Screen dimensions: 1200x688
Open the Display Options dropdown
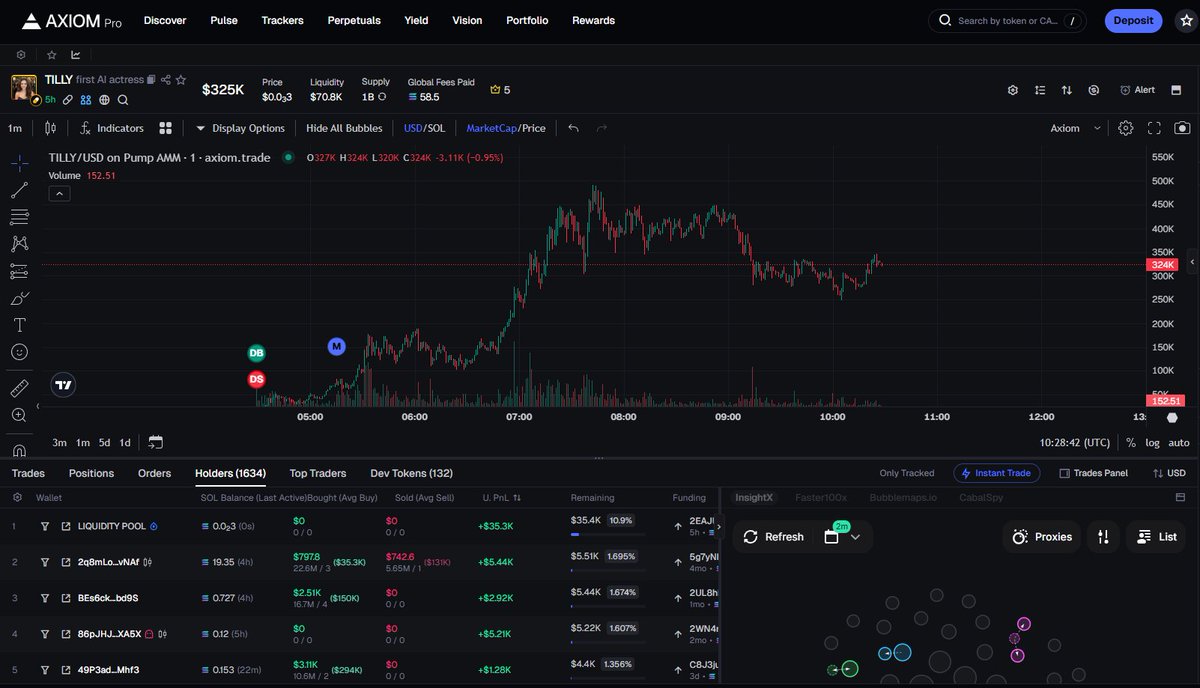click(x=240, y=128)
